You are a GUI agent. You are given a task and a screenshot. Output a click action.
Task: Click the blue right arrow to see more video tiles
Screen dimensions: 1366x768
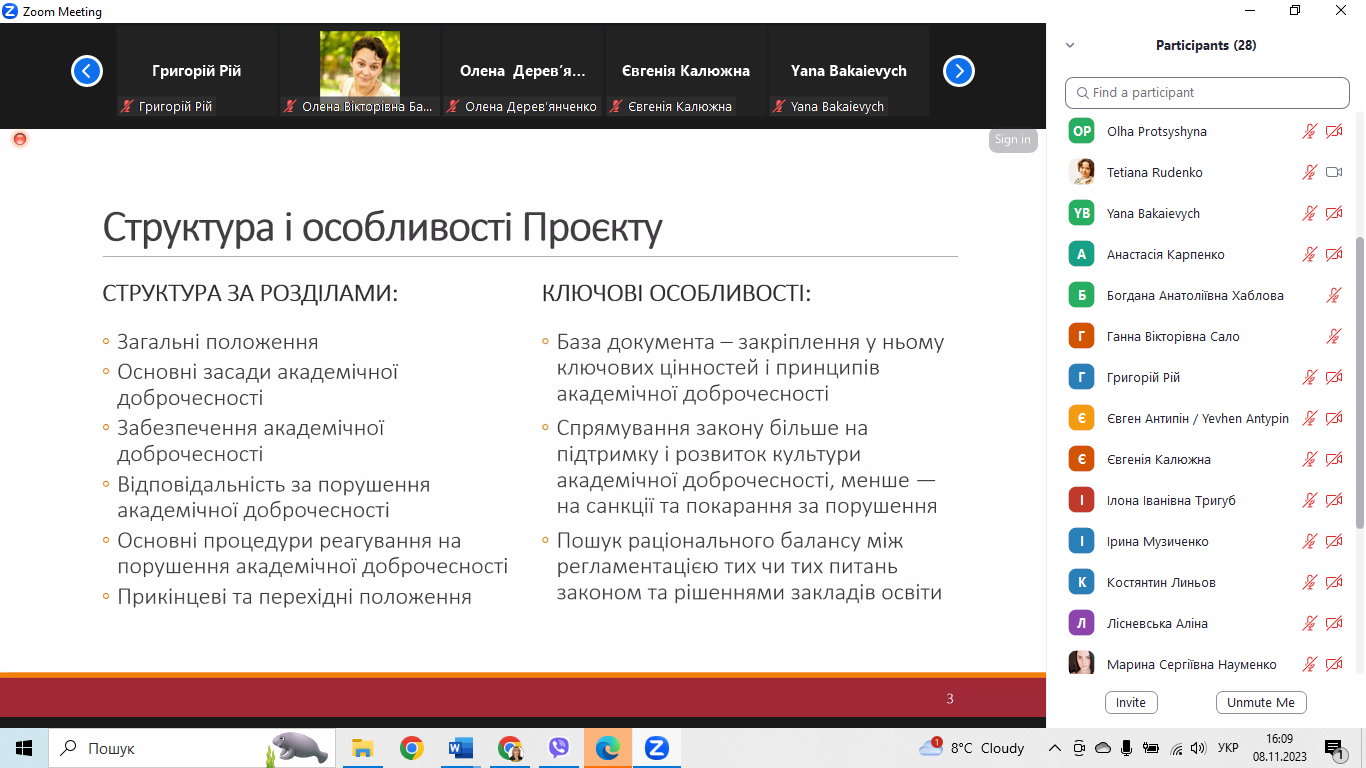[x=958, y=71]
